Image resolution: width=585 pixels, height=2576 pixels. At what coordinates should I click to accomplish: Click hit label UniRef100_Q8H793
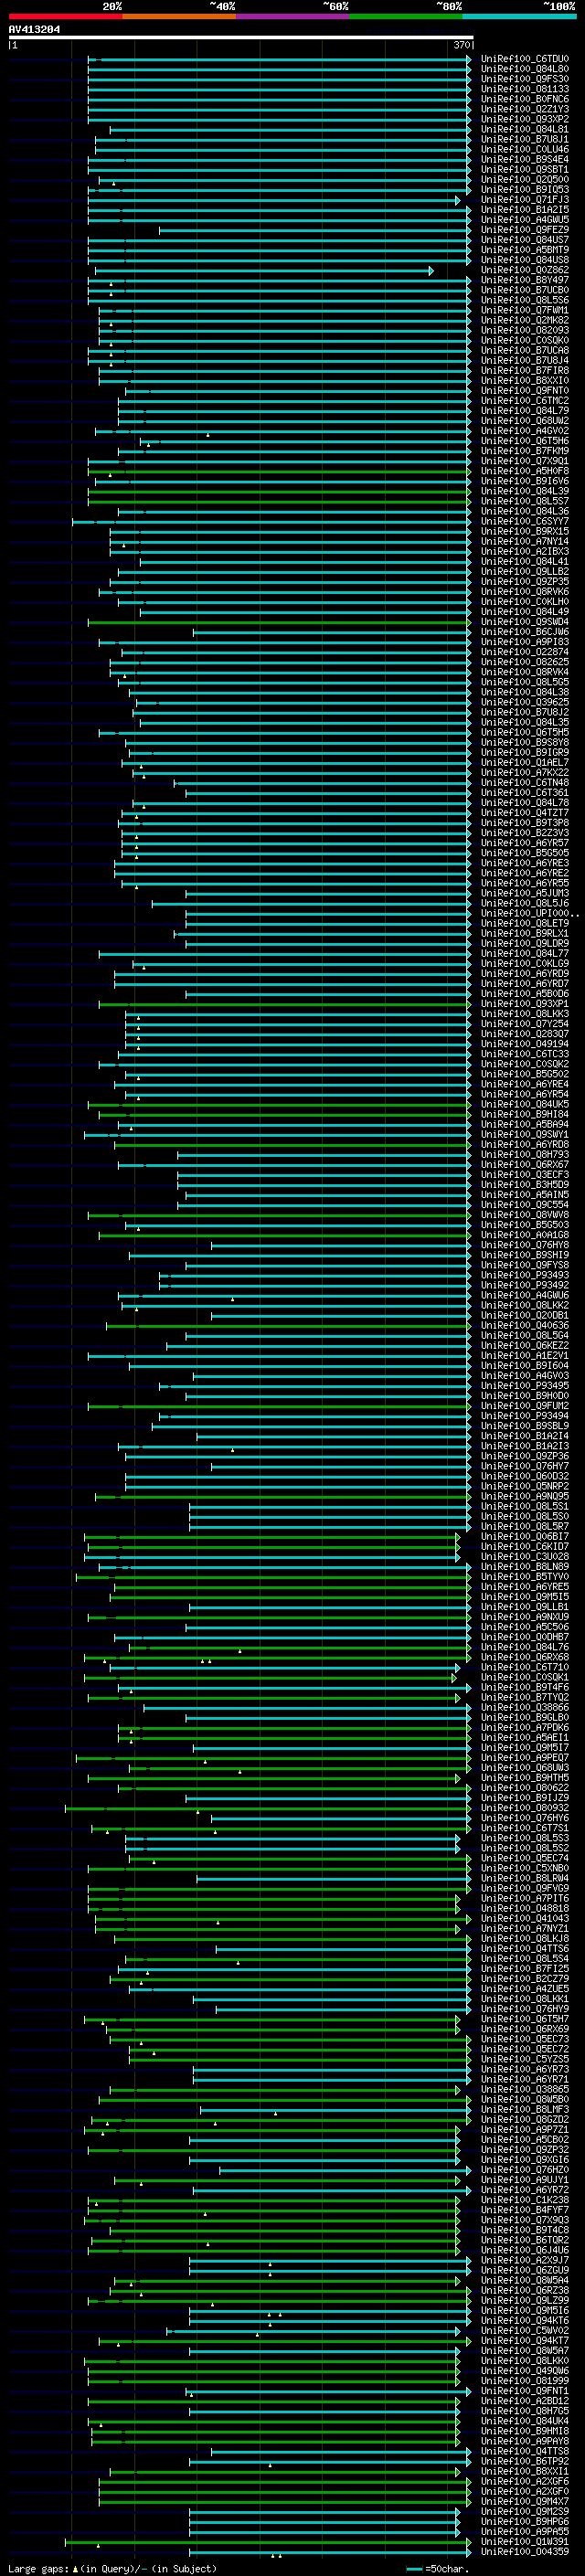tap(524, 1155)
